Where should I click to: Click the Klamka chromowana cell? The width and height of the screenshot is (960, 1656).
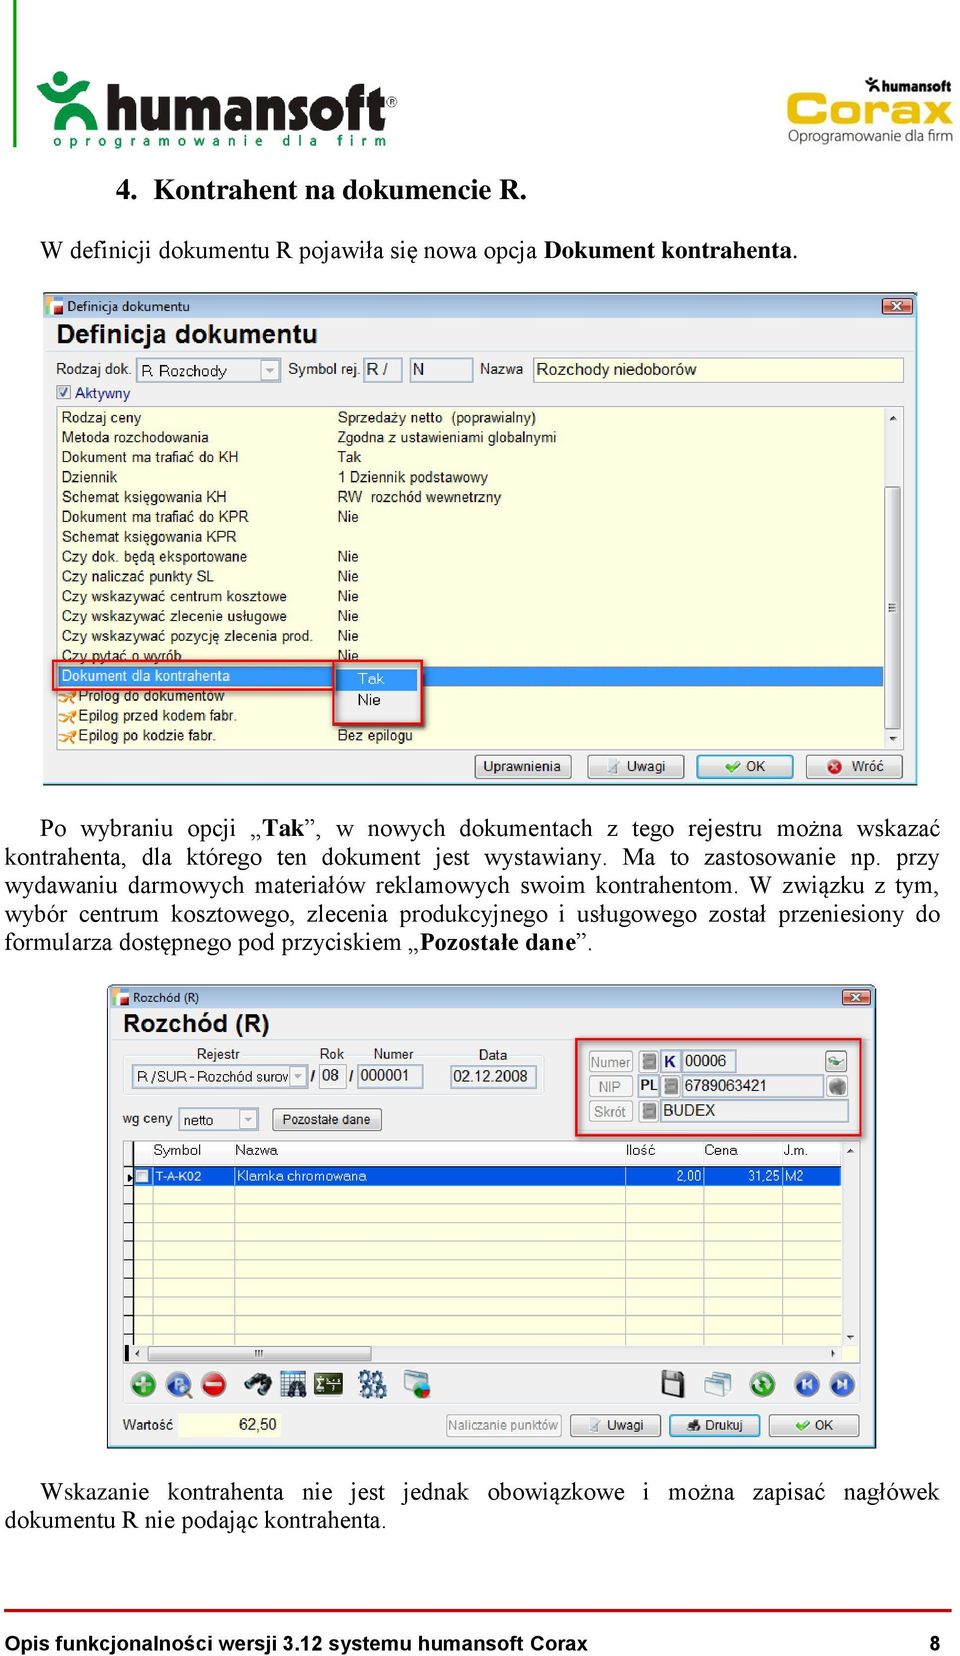(429, 1176)
